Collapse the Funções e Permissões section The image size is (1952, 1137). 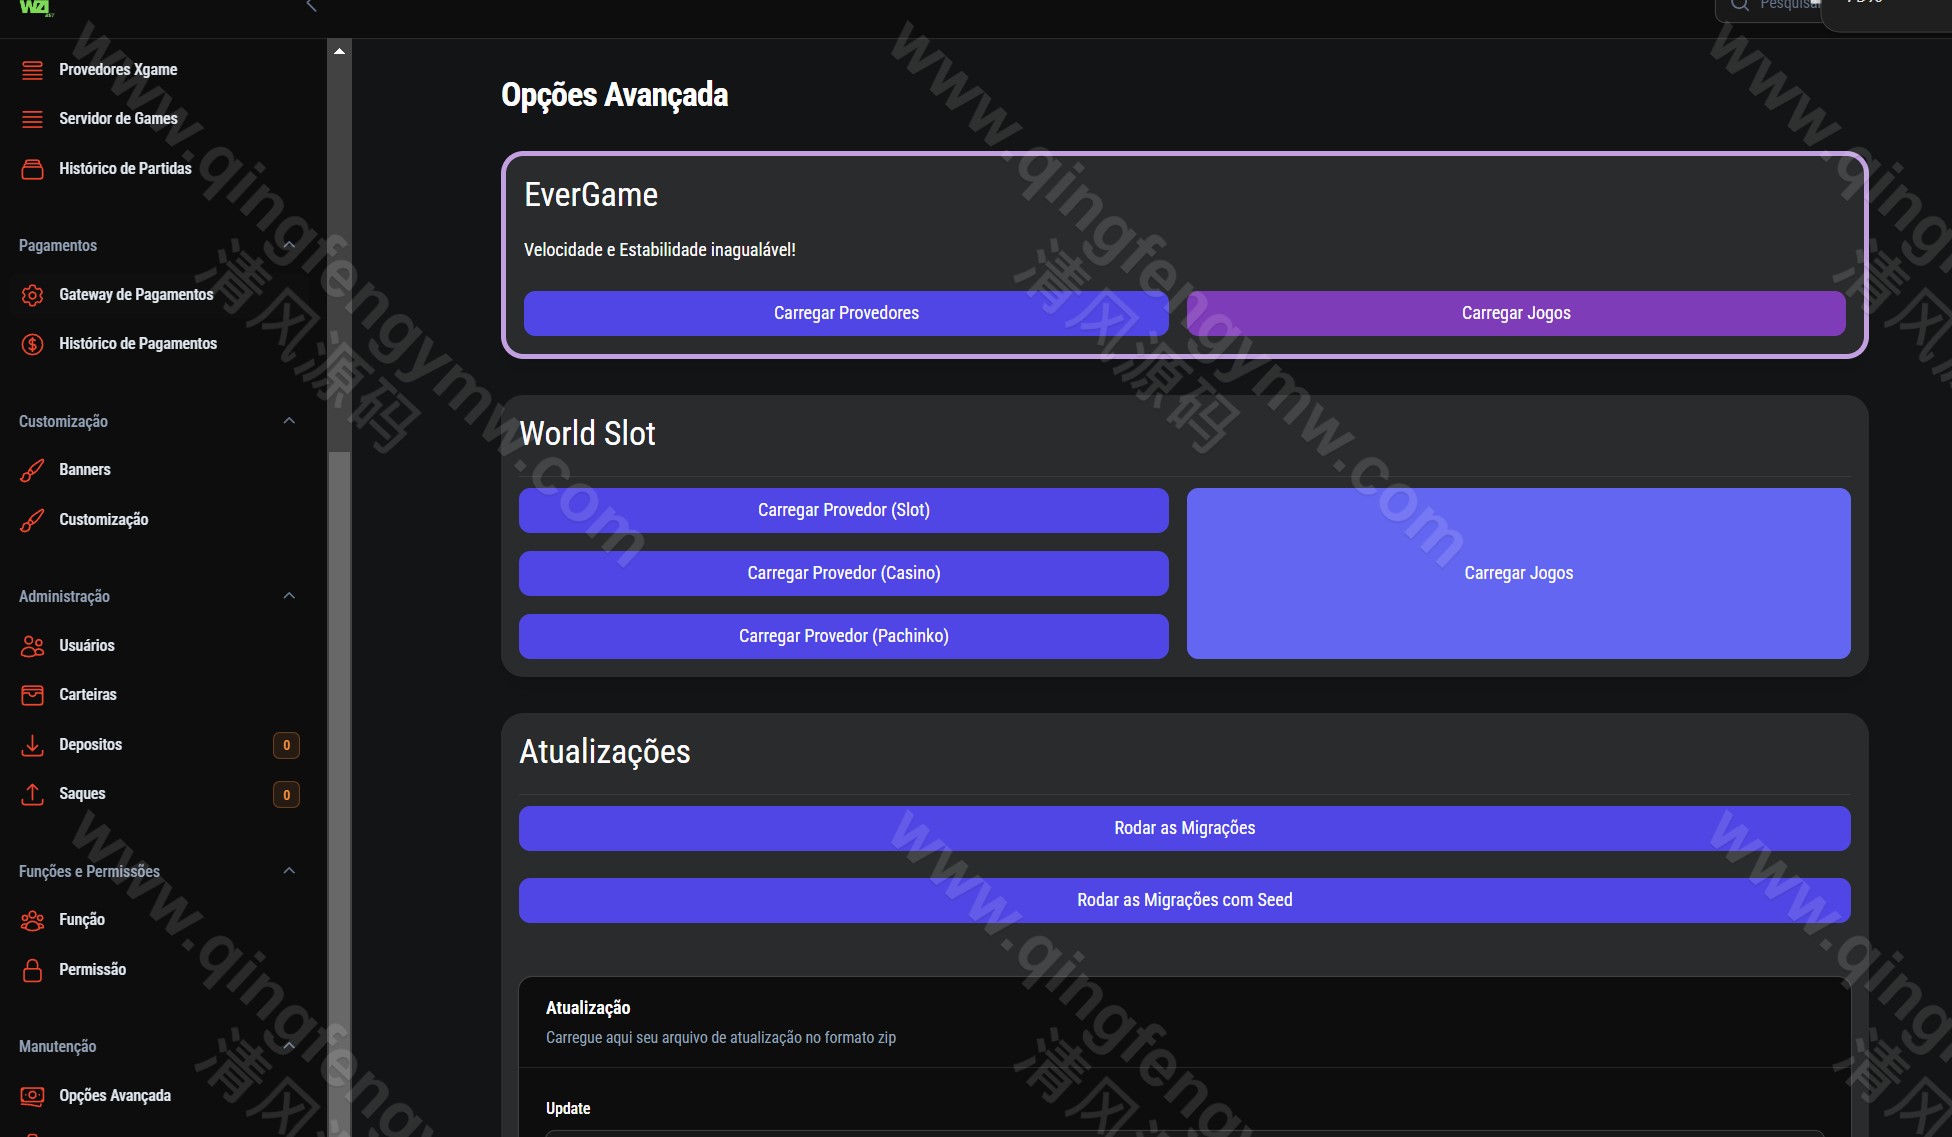click(x=289, y=871)
